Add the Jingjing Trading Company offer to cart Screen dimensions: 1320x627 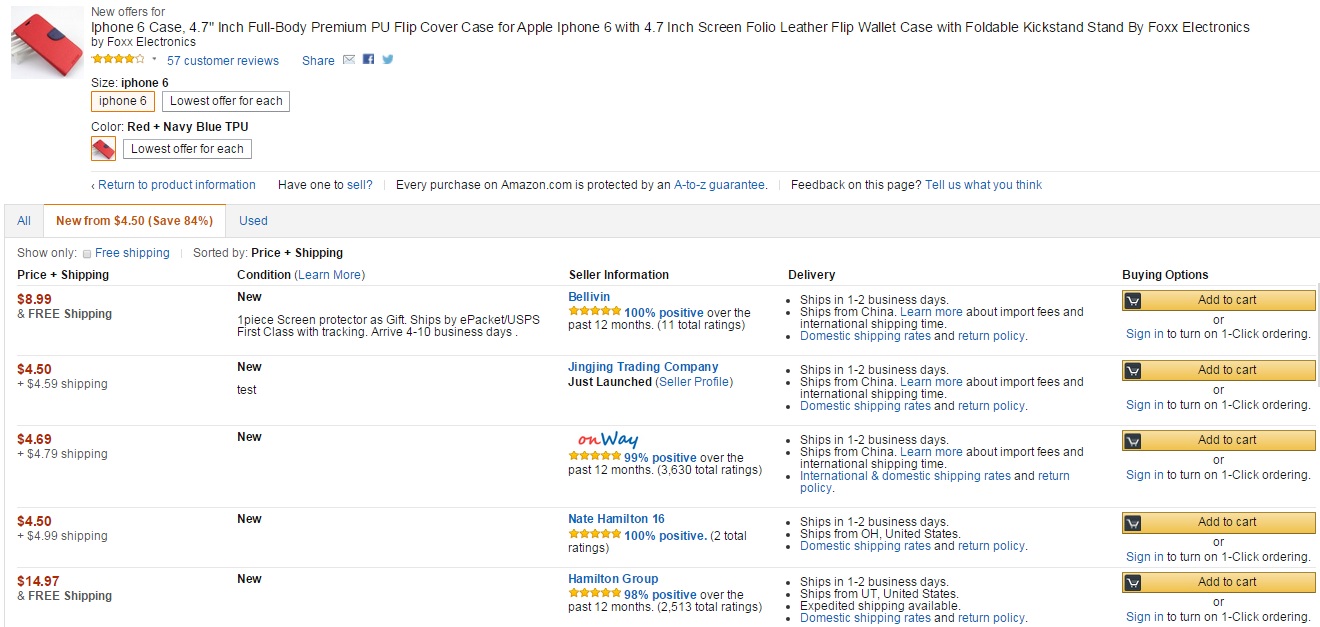click(x=1218, y=370)
